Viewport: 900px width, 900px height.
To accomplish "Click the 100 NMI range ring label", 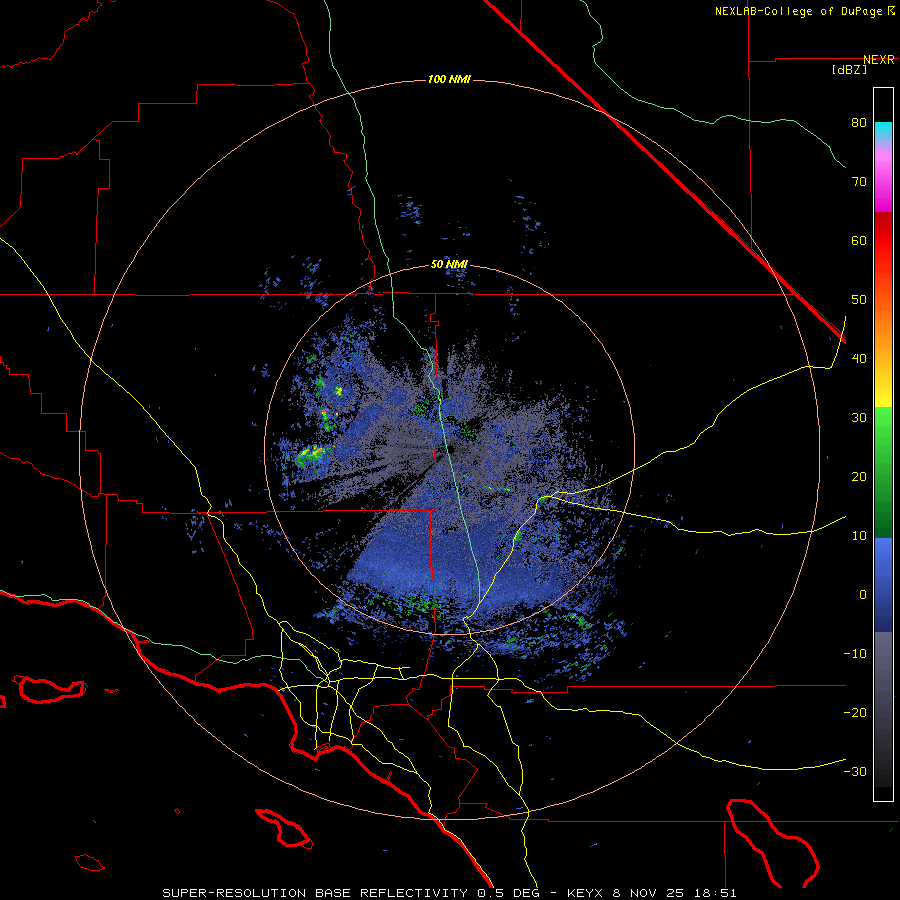I will [449, 79].
